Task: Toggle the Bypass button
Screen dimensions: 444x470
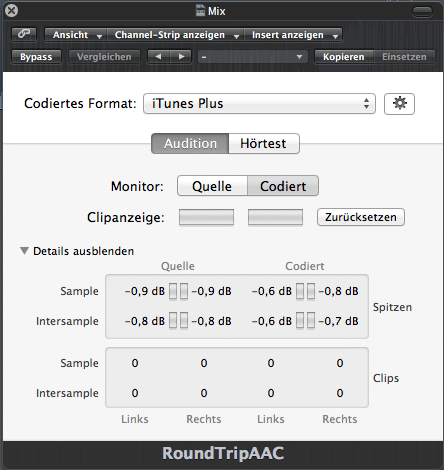Action: tap(36, 57)
